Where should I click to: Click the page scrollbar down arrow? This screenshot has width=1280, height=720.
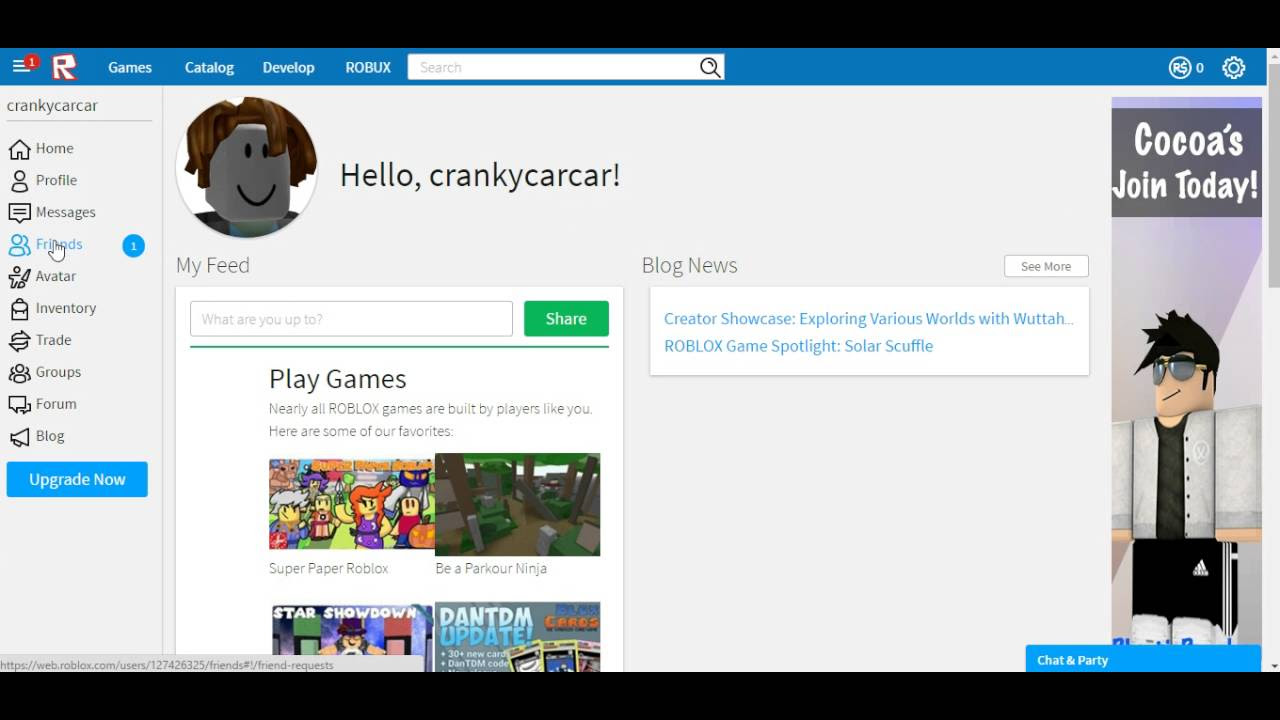coord(1273,665)
